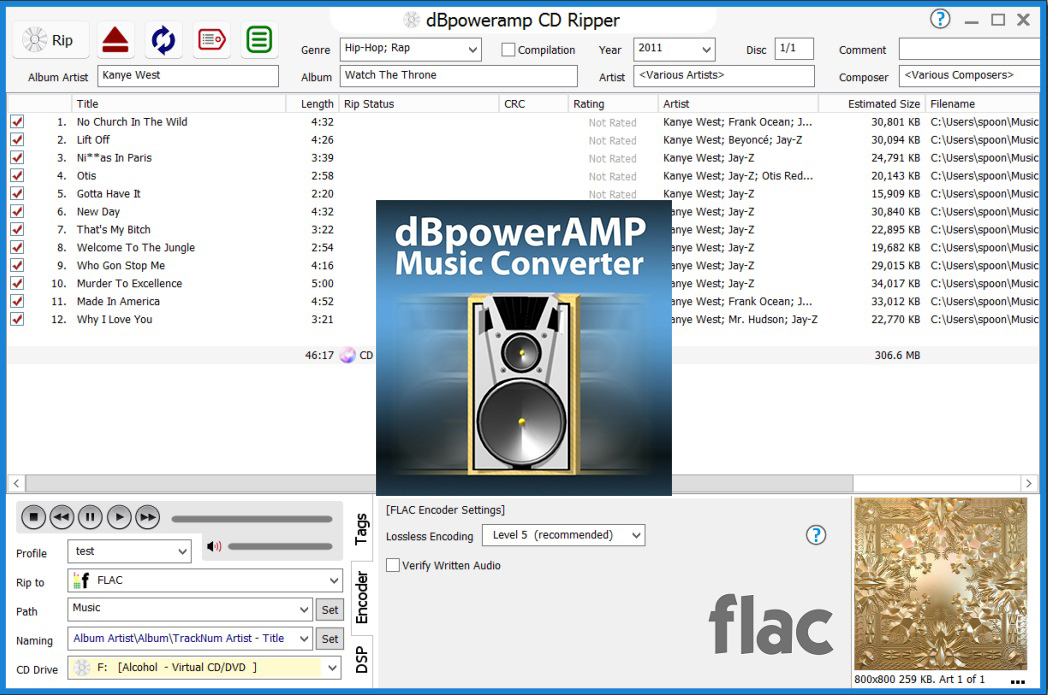Screen dimensions: 1048x695
Task: Click the dBpowerAMP Music Converter splash image
Action: 524,348
